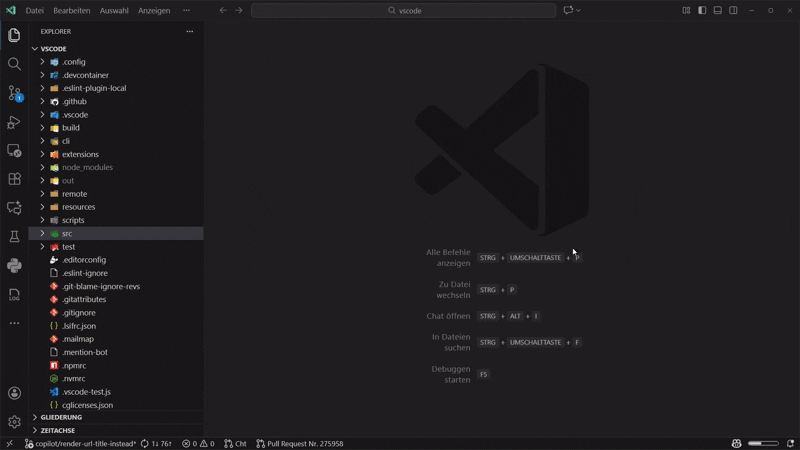This screenshot has height=450, width=800.
Task: Toggle the secondary side bar visibility
Action: pos(733,10)
